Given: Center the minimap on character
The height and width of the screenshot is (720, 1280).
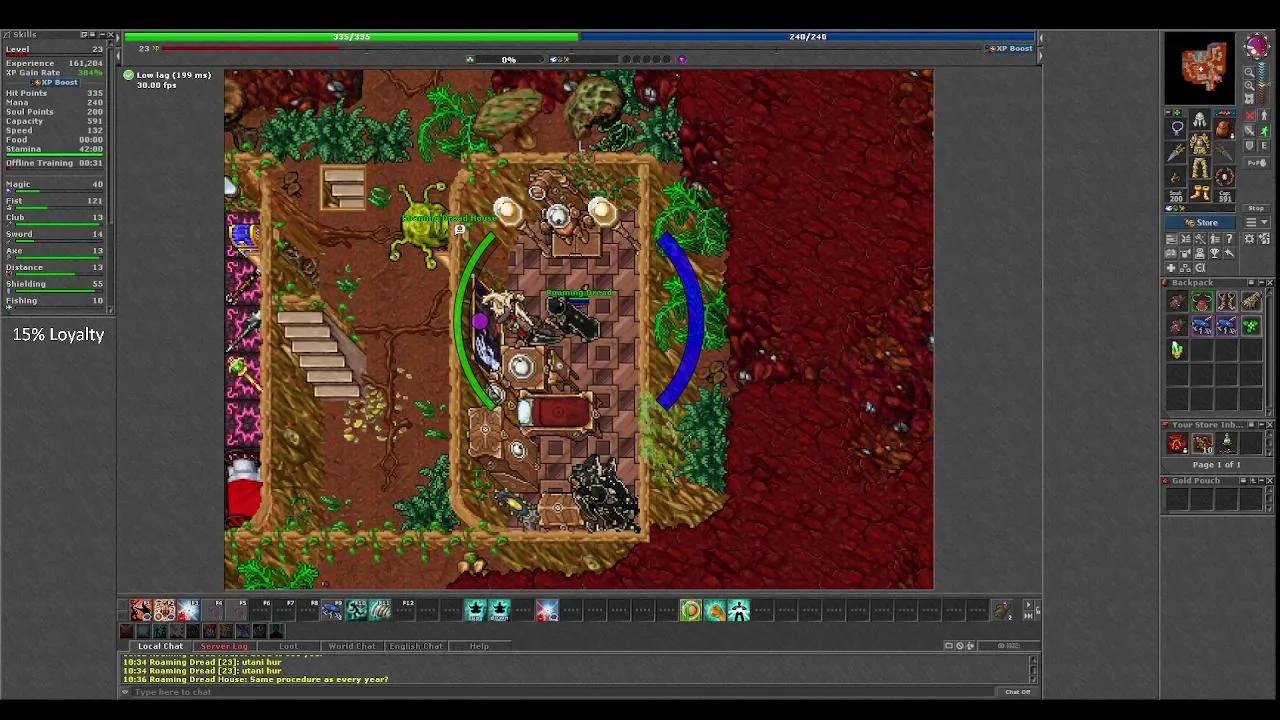Looking at the screenshot, I should (x=1249, y=98).
